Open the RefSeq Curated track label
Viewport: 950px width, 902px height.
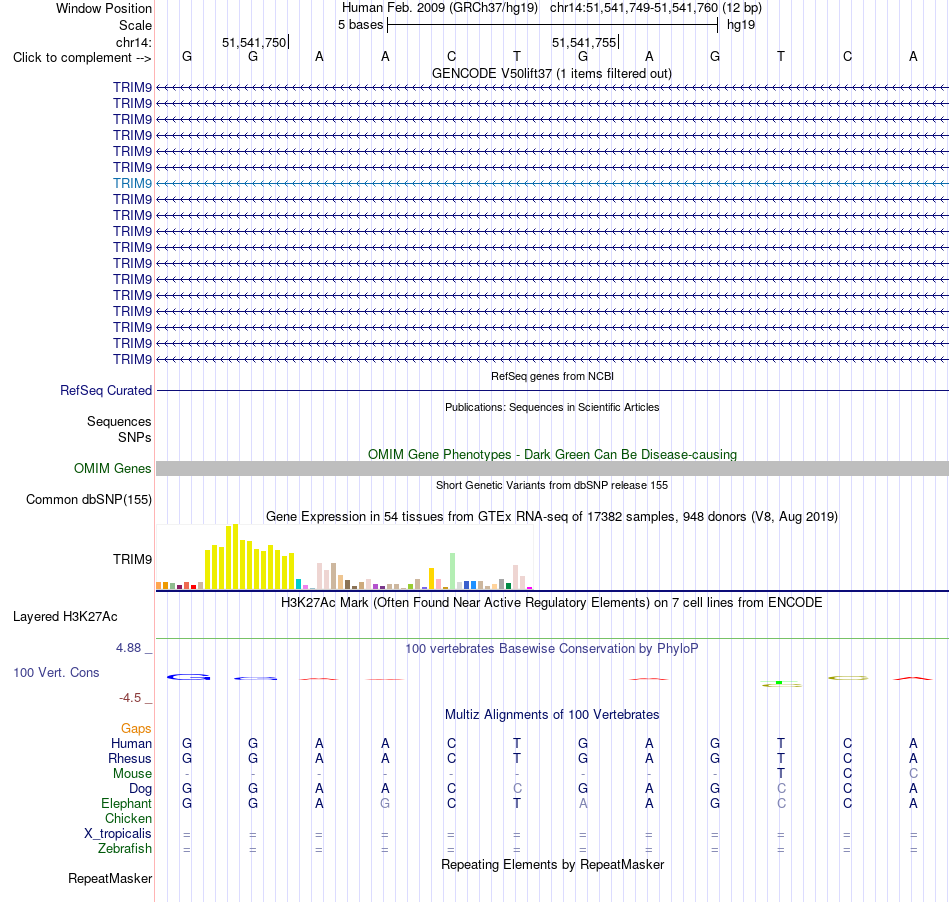coord(106,390)
